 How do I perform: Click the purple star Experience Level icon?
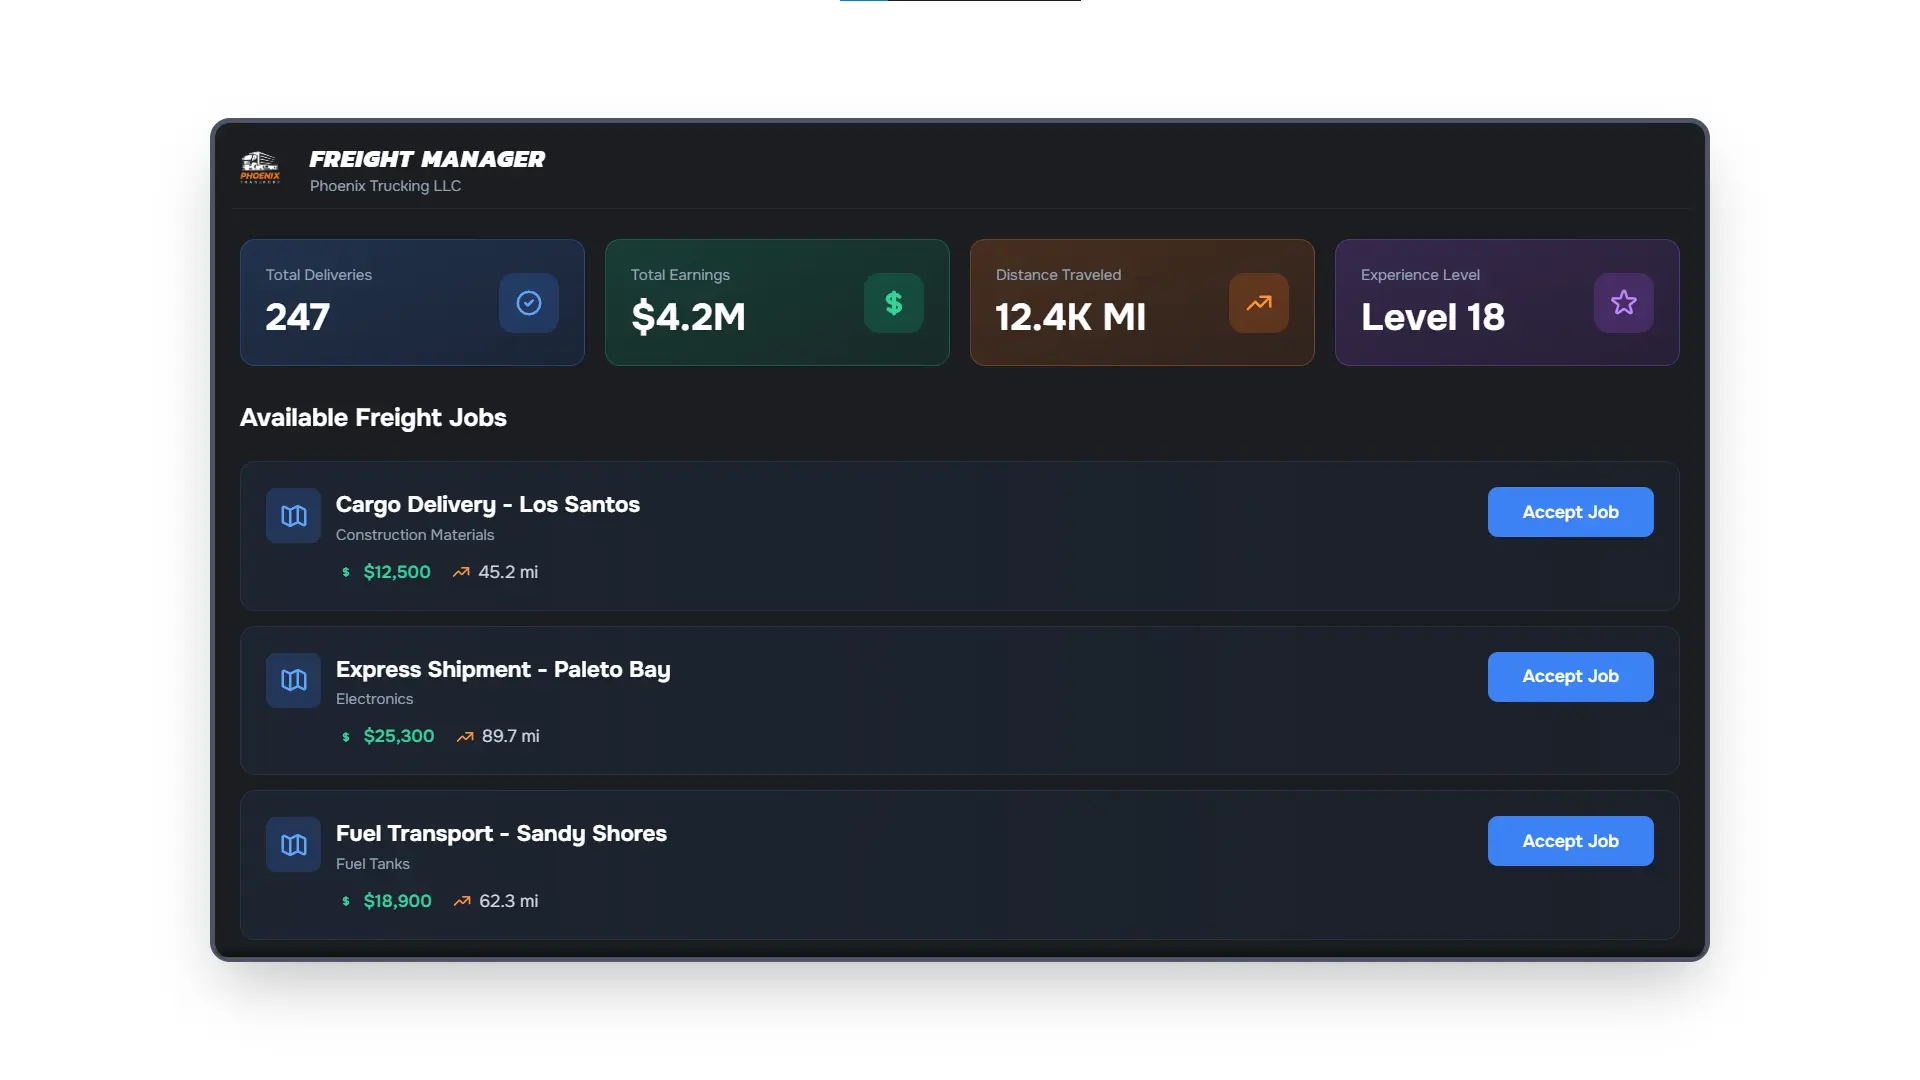(x=1623, y=303)
